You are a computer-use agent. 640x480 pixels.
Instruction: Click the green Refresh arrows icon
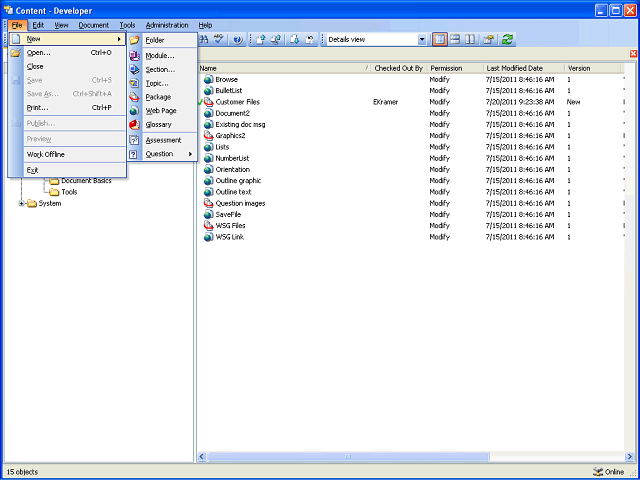click(507, 40)
